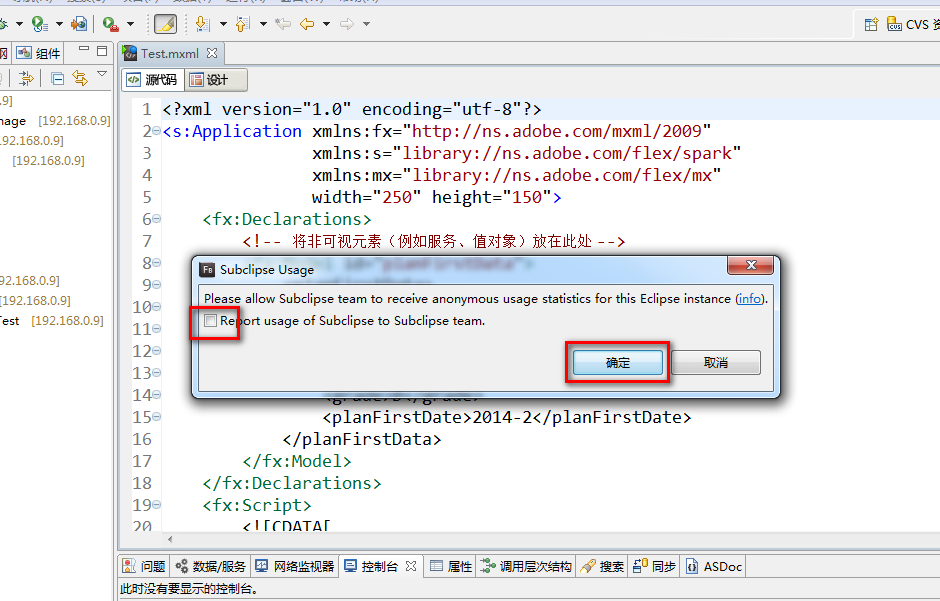Open the Back history dropdown arrow
The height and width of the screenshot is (601, 940).
pos(327,24)
